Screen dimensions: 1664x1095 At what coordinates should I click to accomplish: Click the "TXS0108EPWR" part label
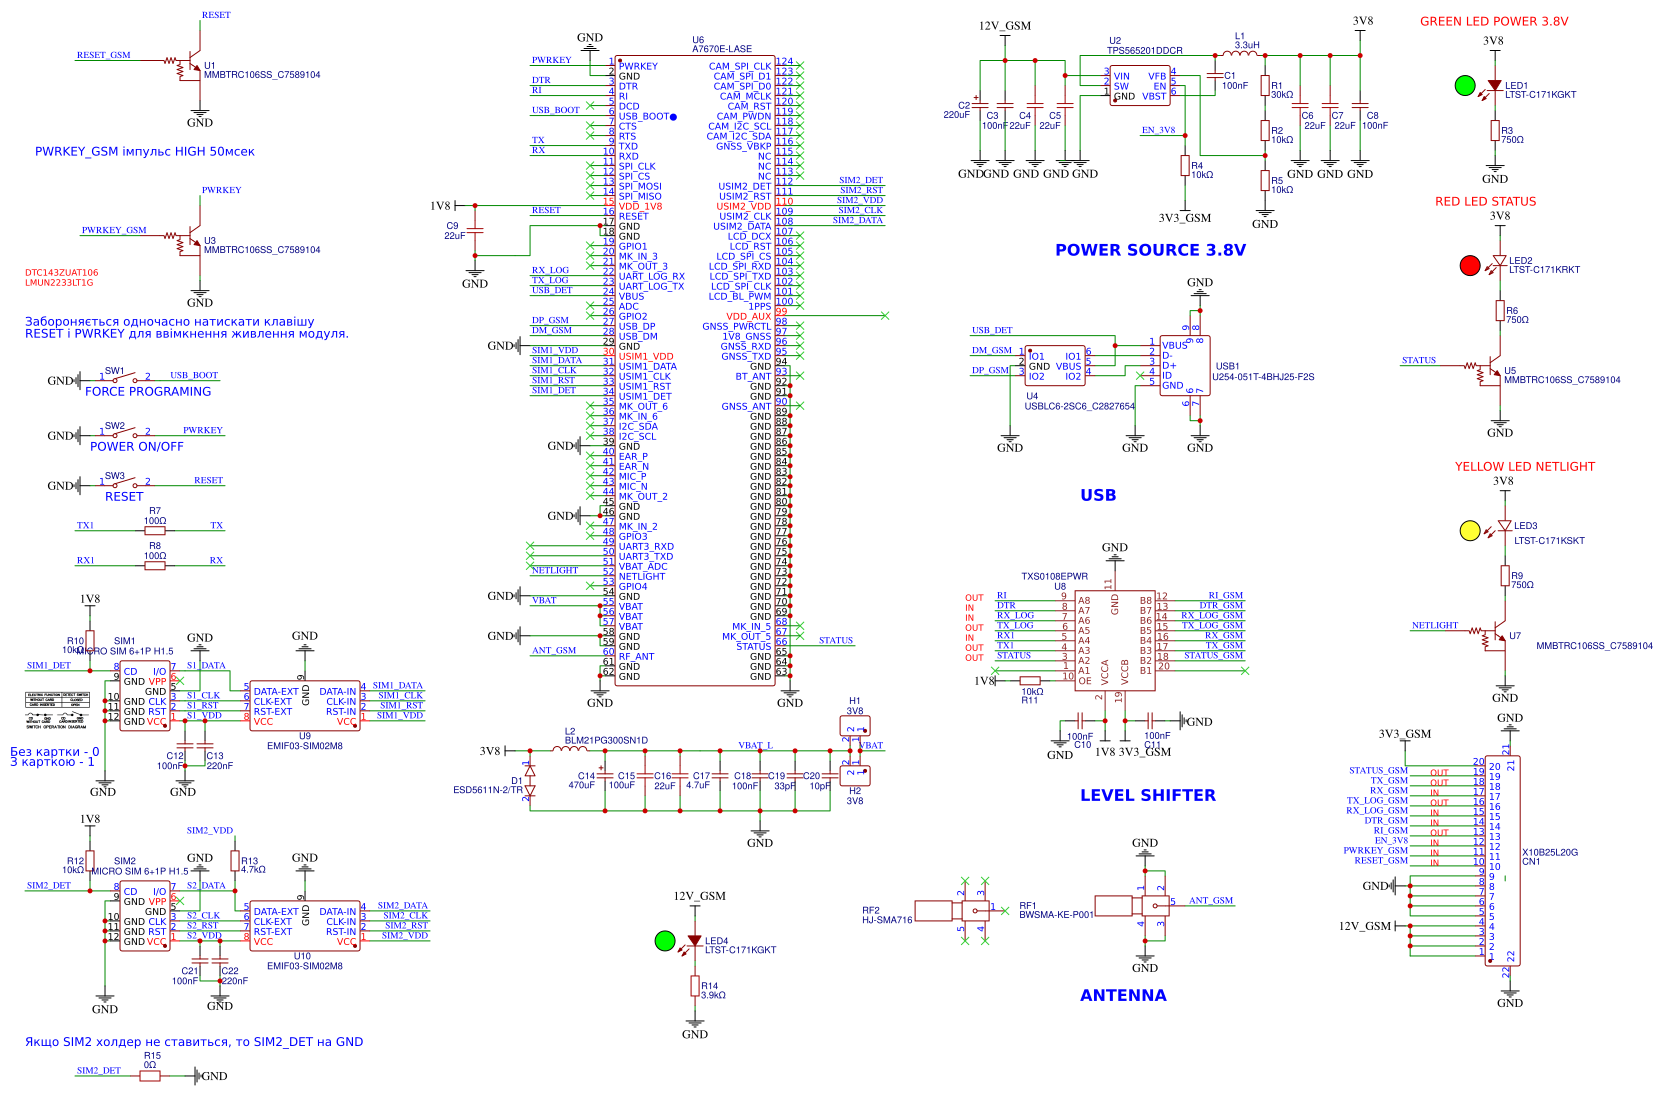coord(1054,577)
